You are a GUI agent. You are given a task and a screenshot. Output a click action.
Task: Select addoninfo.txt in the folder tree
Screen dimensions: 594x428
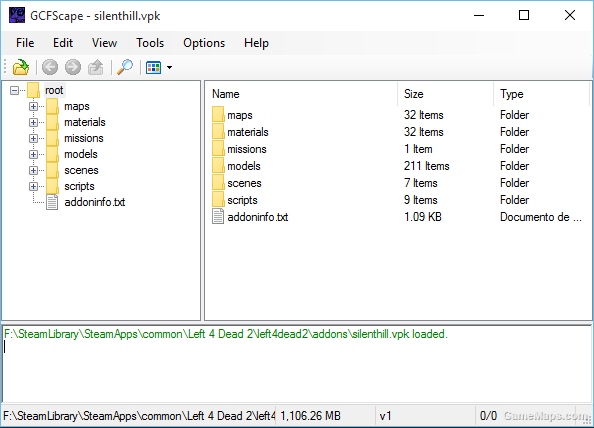[x=95, y=202]
